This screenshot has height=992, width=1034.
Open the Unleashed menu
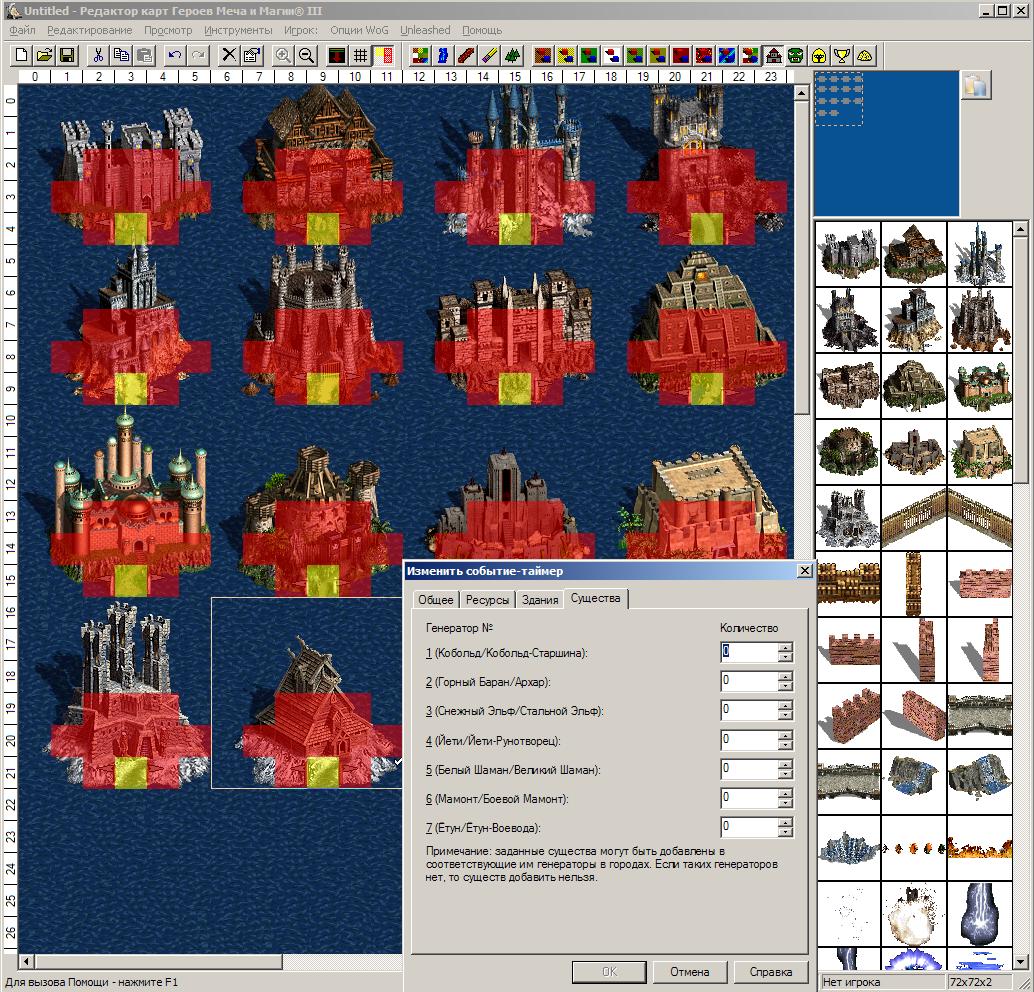(425, 30)
